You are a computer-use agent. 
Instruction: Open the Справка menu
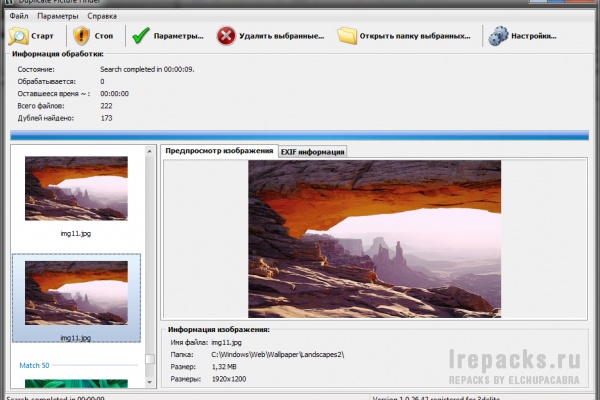pyautogui.click(x=102, y=16)
